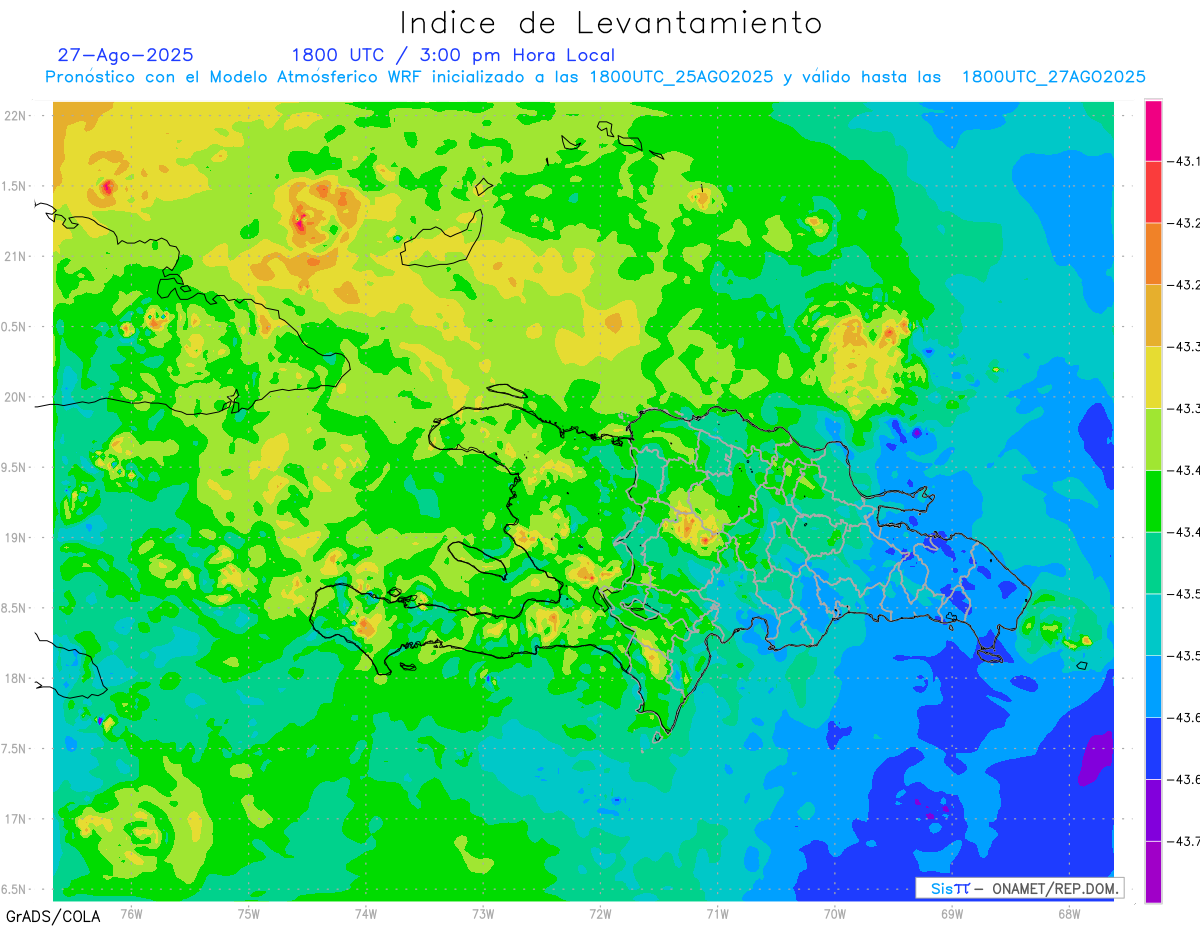
Task: Click the '72W' longitude label
Action: [600, 912]
